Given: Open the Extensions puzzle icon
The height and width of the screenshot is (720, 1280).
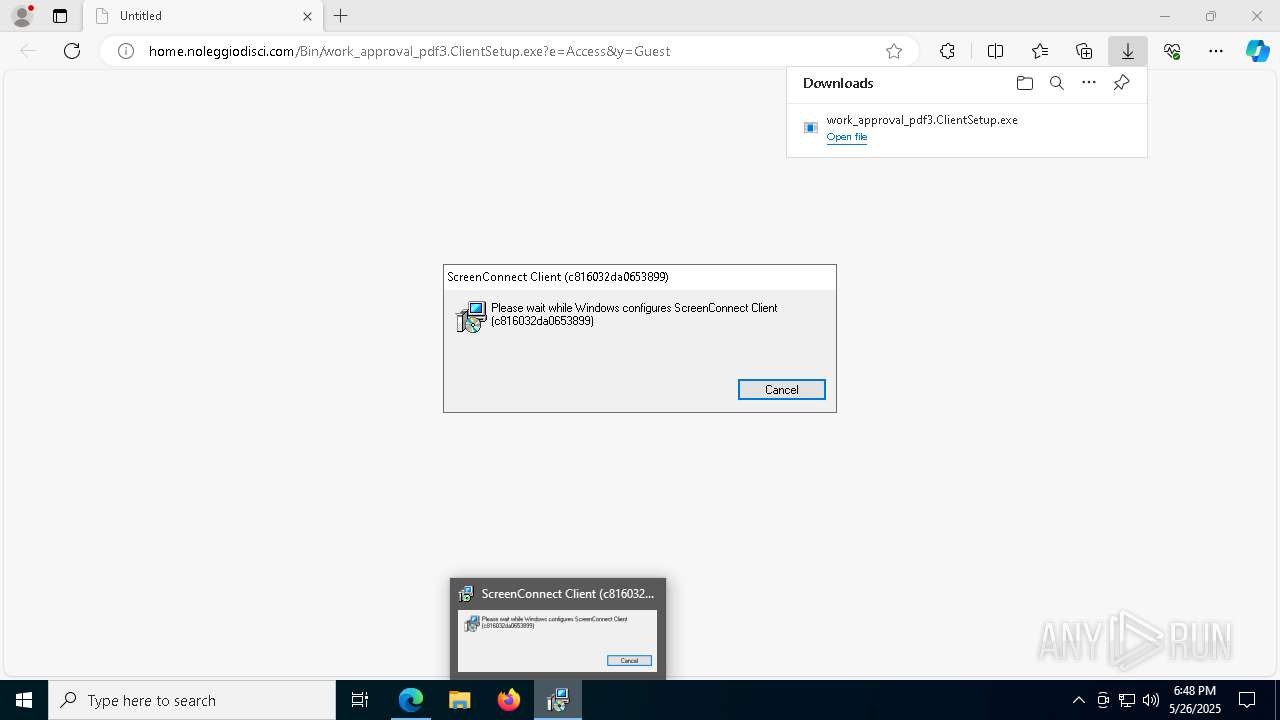Looking at the screenshot, I should click(947, 51).
